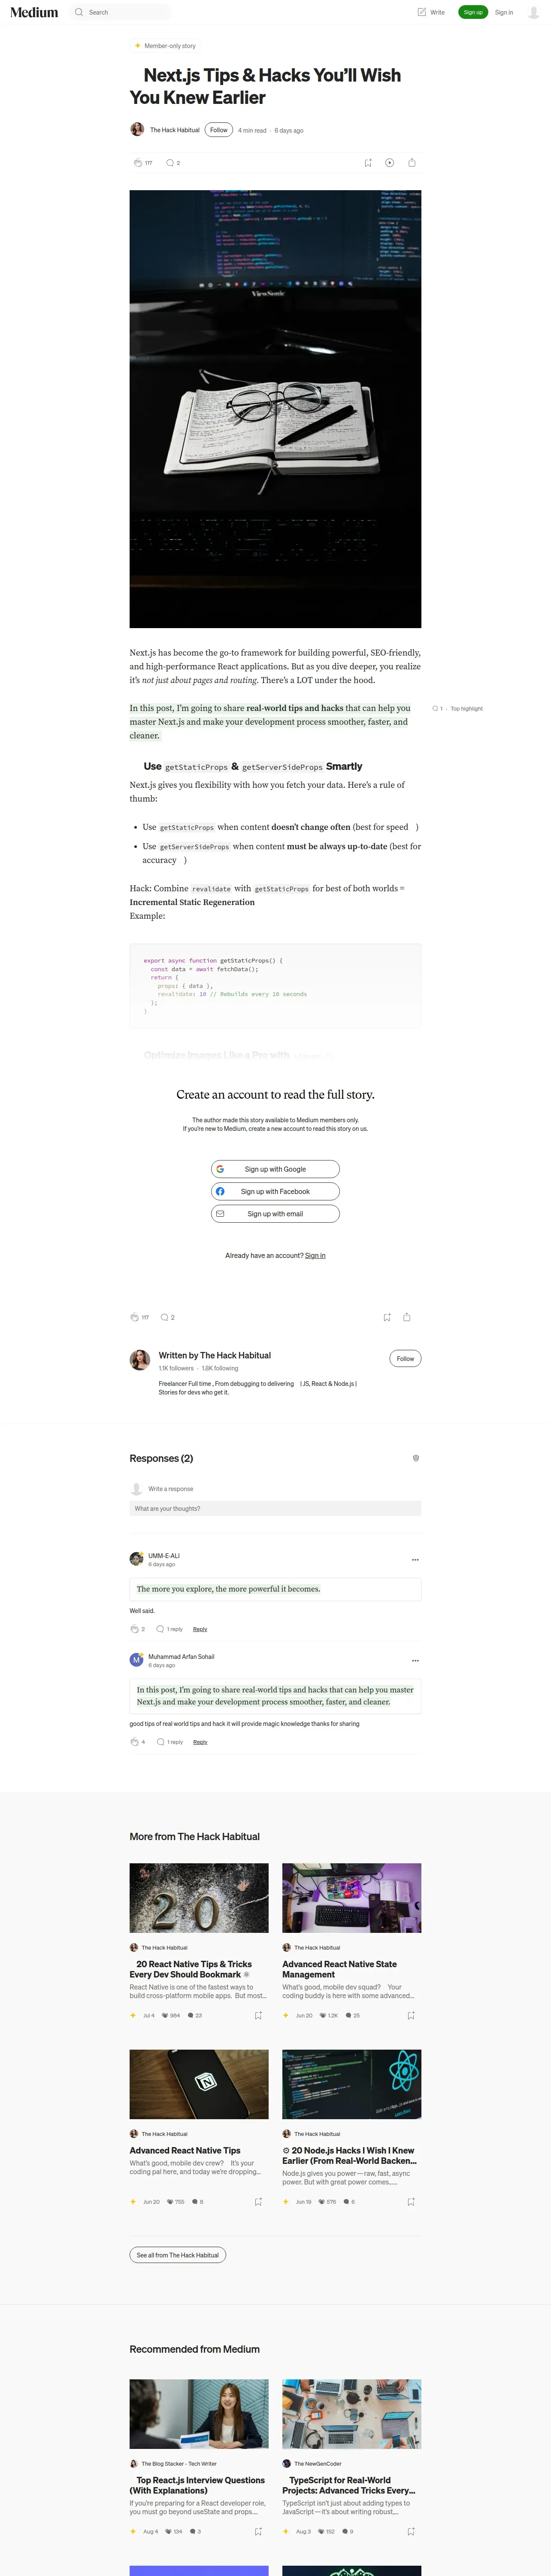Click the What are your thoughts box

(275, 1508)
